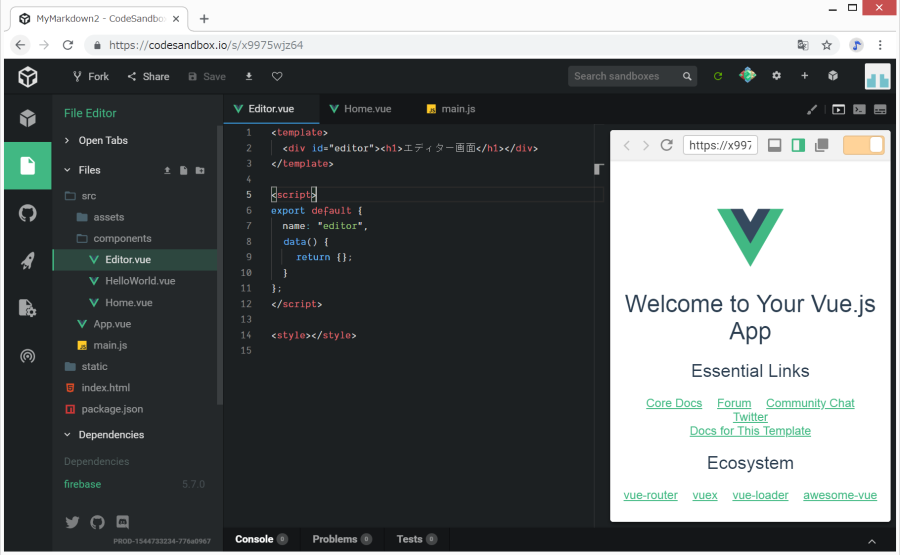Open the Discord link icon
This screenshot has width=900, height=555.
click(123, 522)
